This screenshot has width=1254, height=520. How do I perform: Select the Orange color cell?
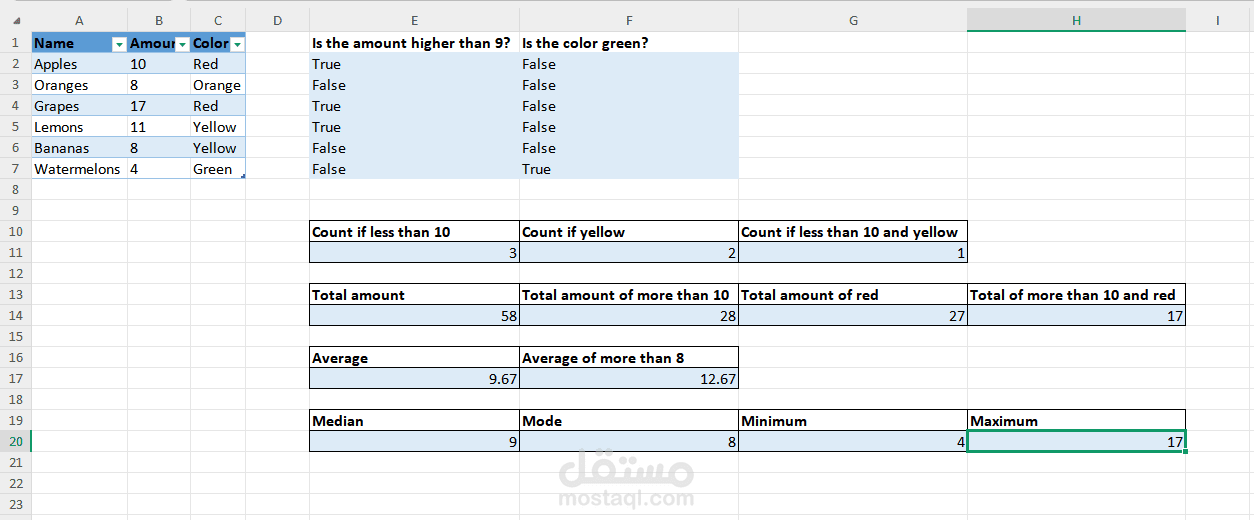218,85
